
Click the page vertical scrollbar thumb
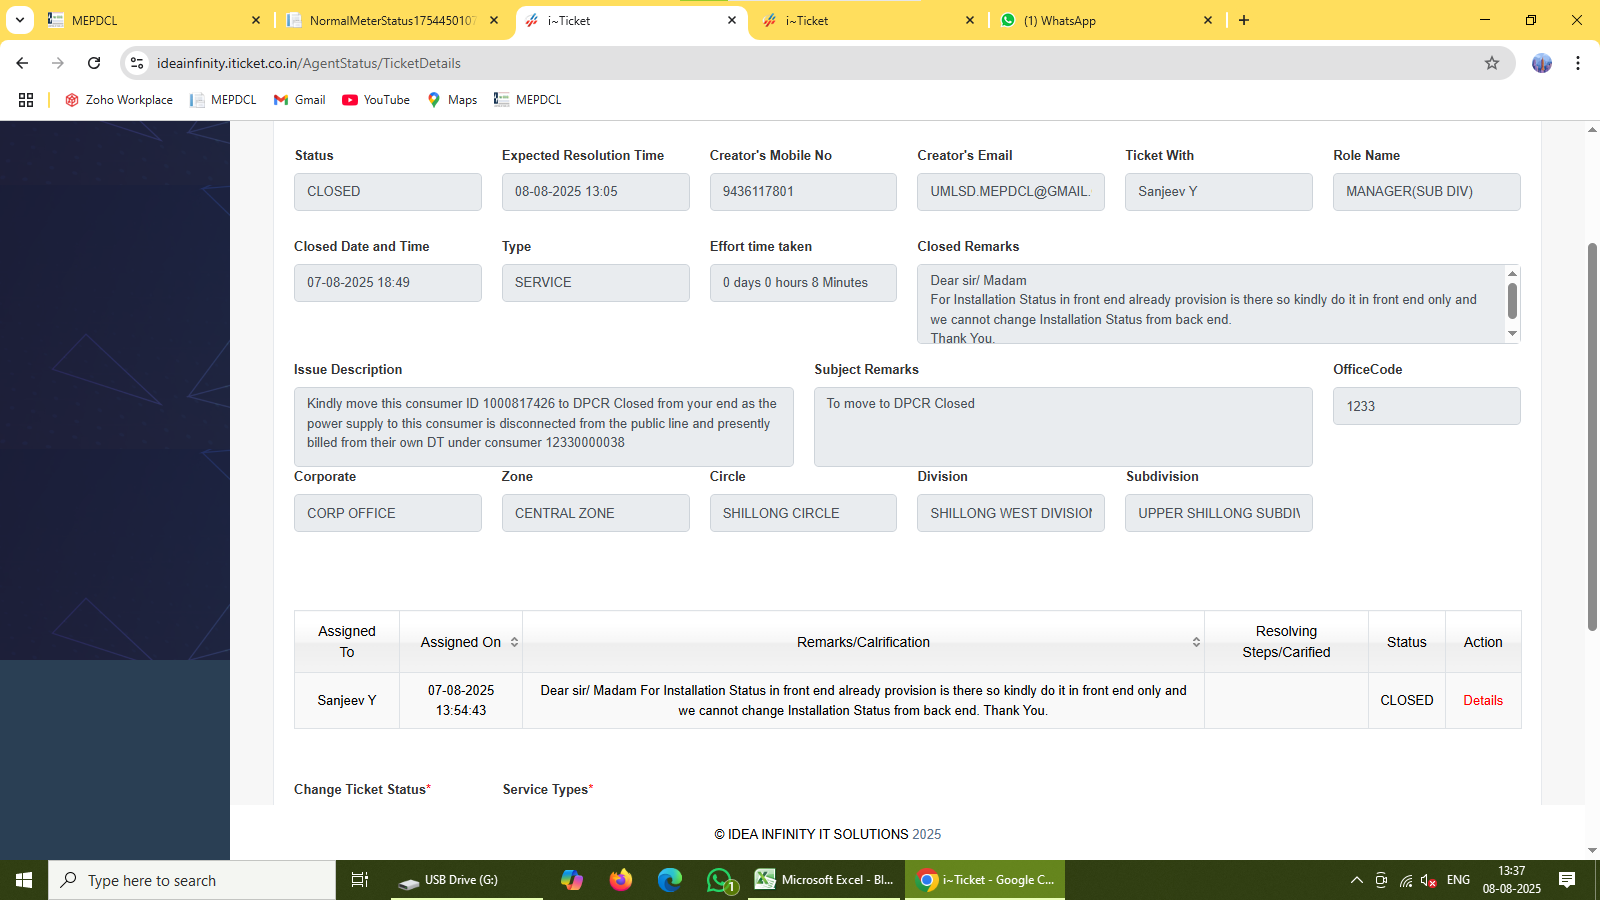coord(1592,436)
